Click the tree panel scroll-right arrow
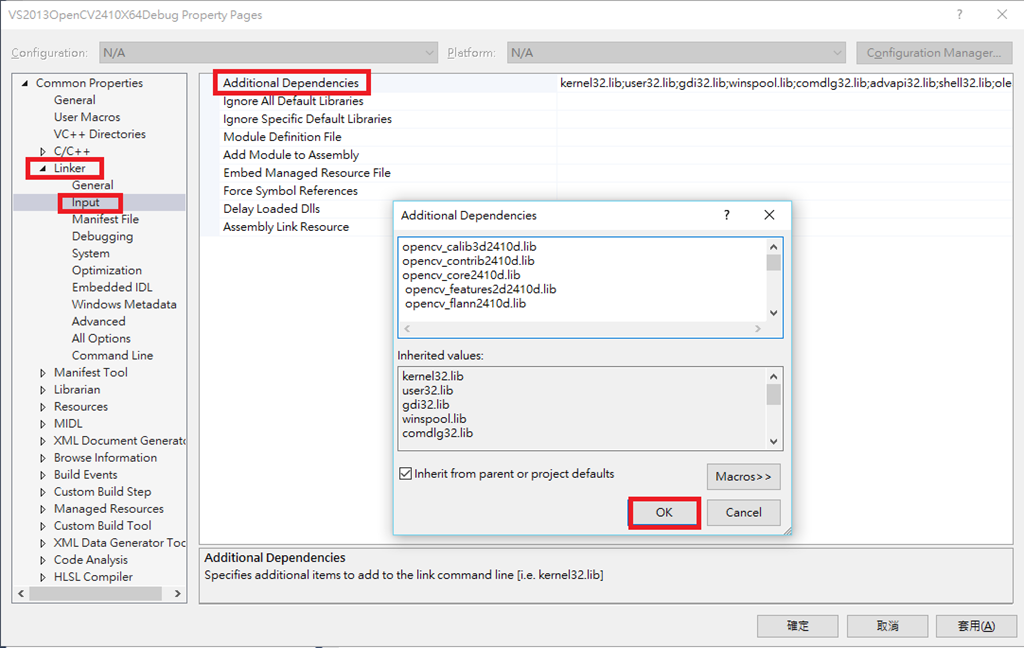Screen dimensions: 1024x648 click(x=178, y=594)
